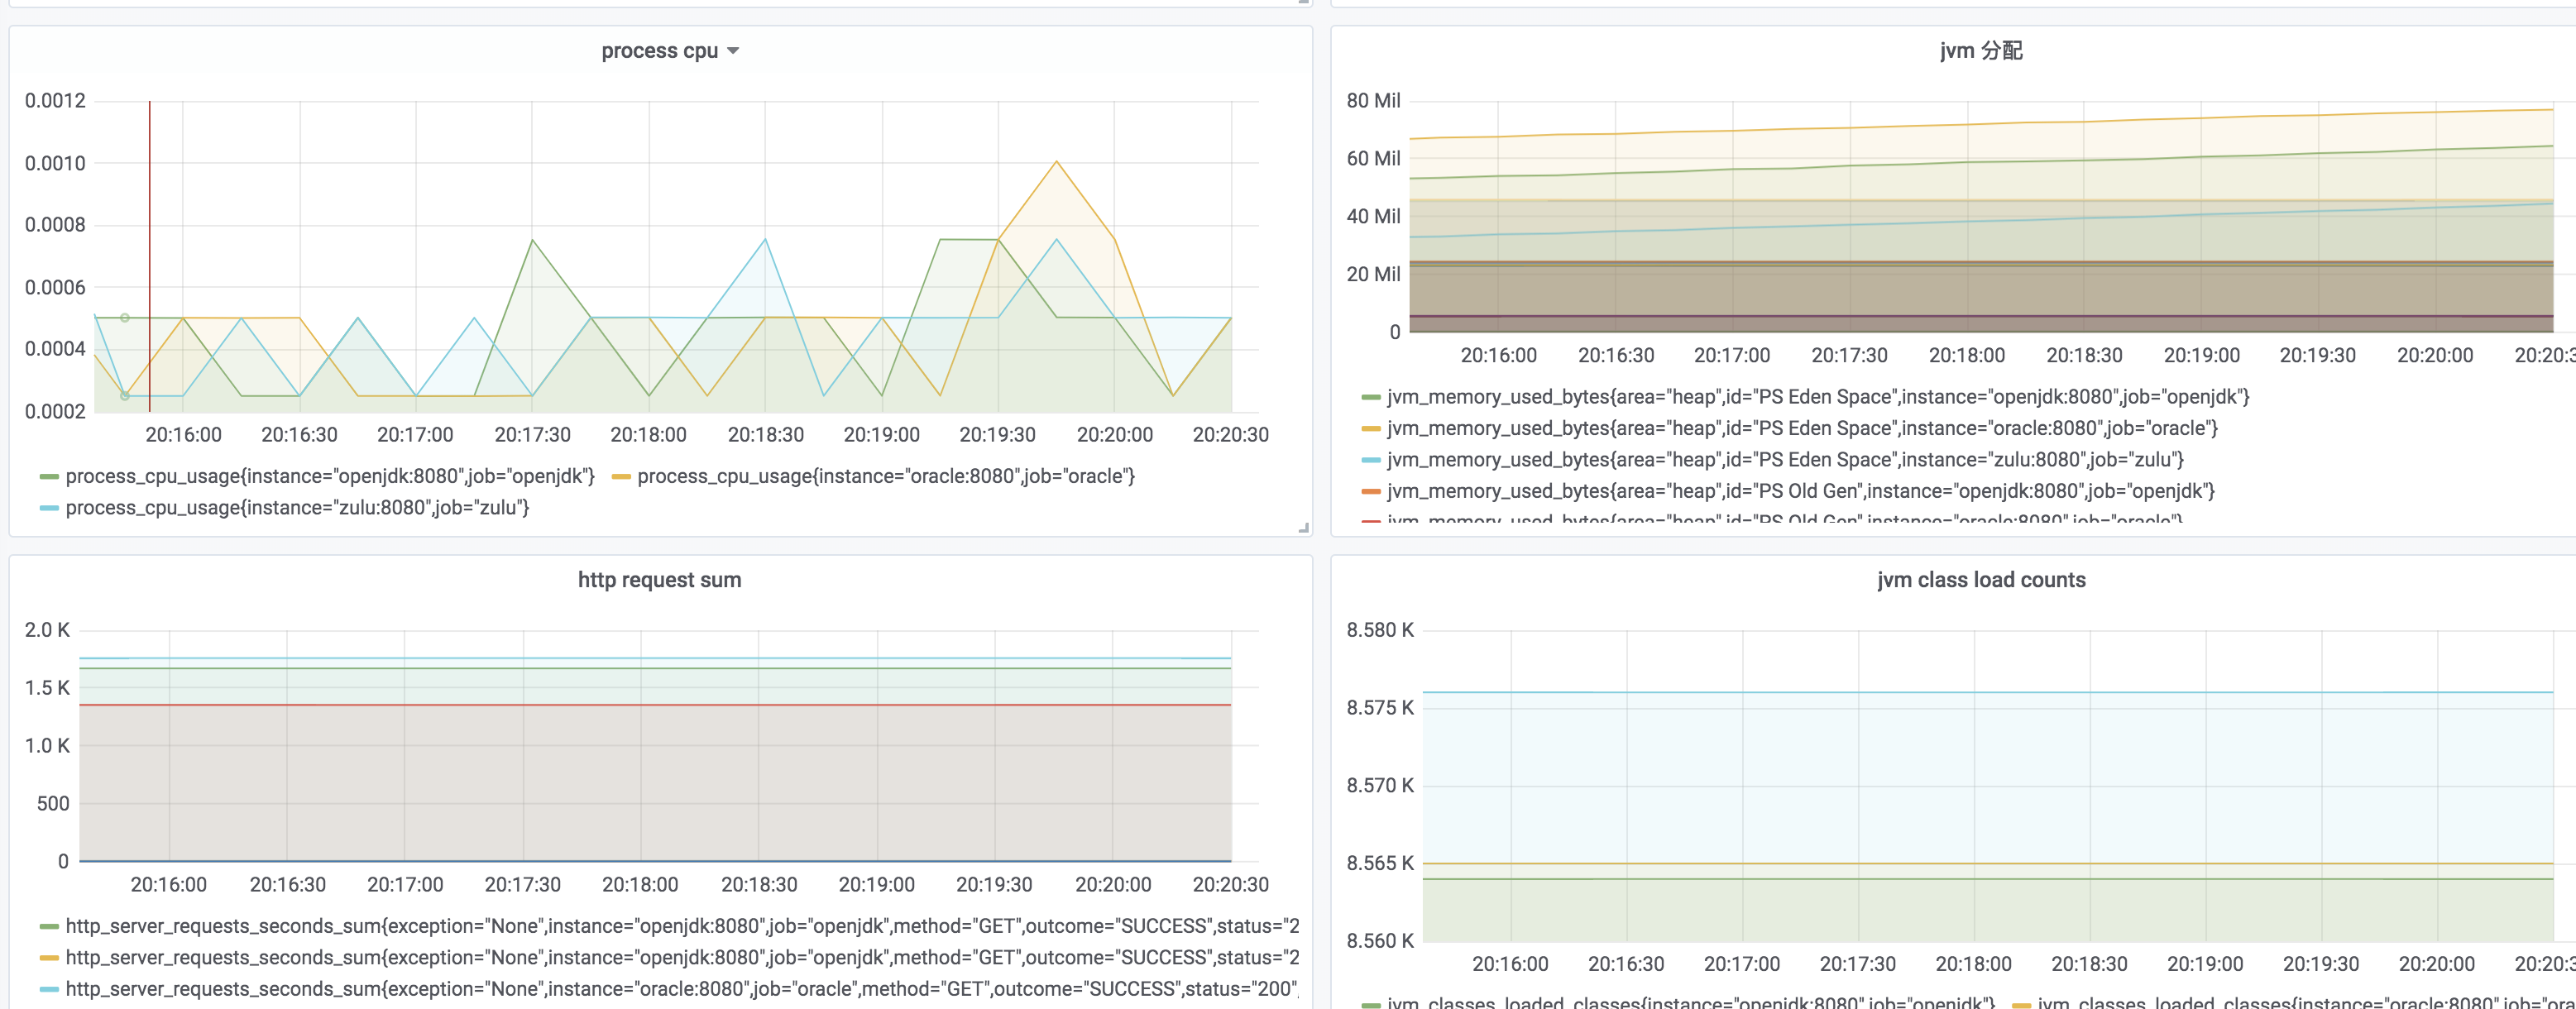2576x1009 pixels.
Task: Click red vertical crosshair line in process cpu chart
Action: [150, 256]
